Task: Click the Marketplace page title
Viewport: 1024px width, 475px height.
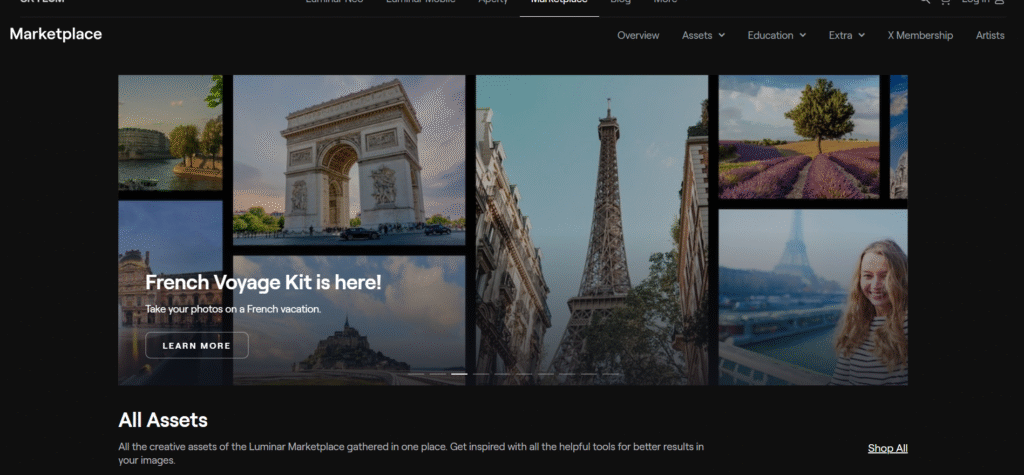Action: (x=56, y=34)
